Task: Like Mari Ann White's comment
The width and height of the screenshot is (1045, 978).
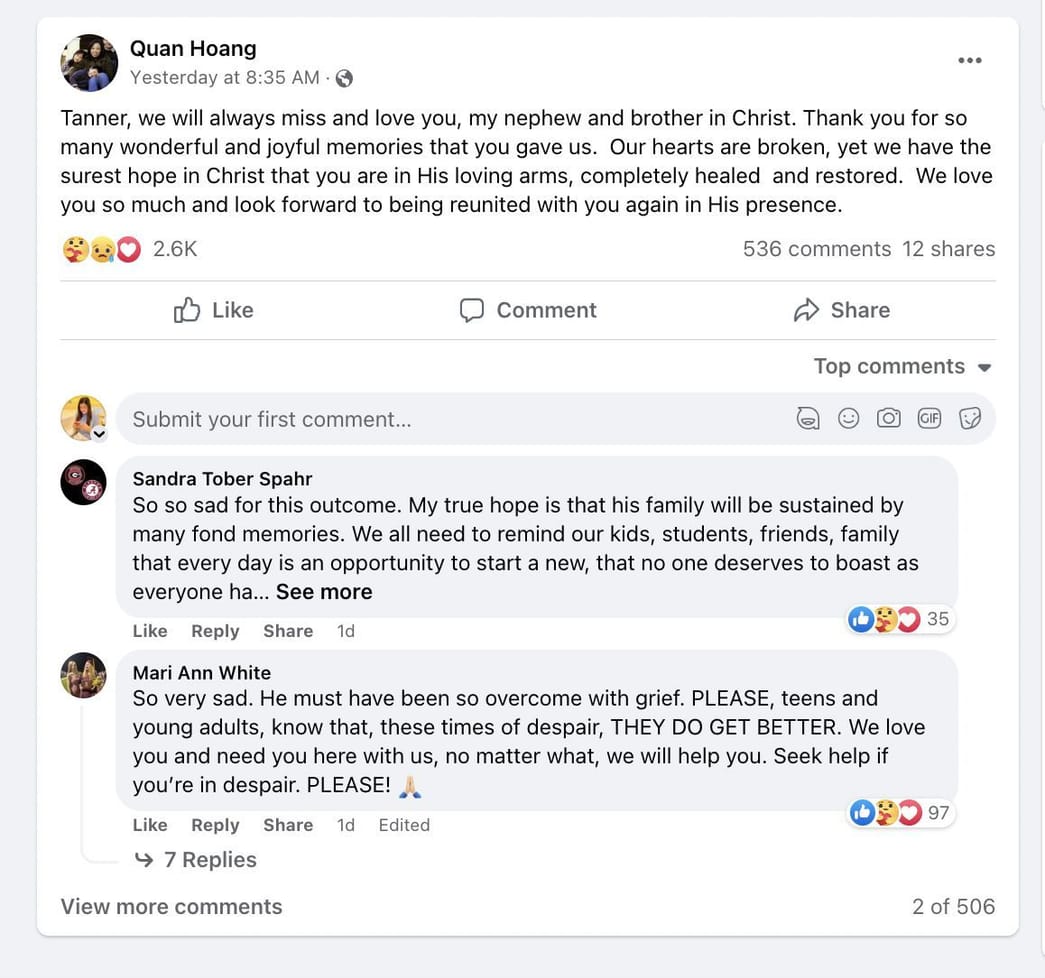Action: click(149, 824)
